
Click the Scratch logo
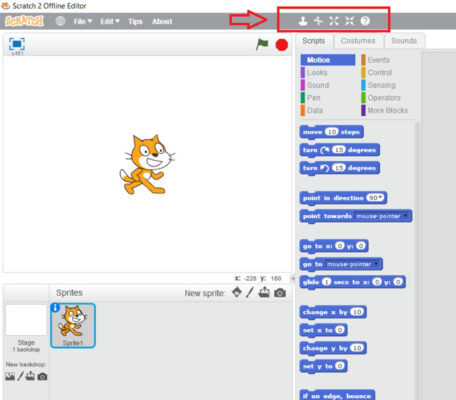tap(24, 21)
